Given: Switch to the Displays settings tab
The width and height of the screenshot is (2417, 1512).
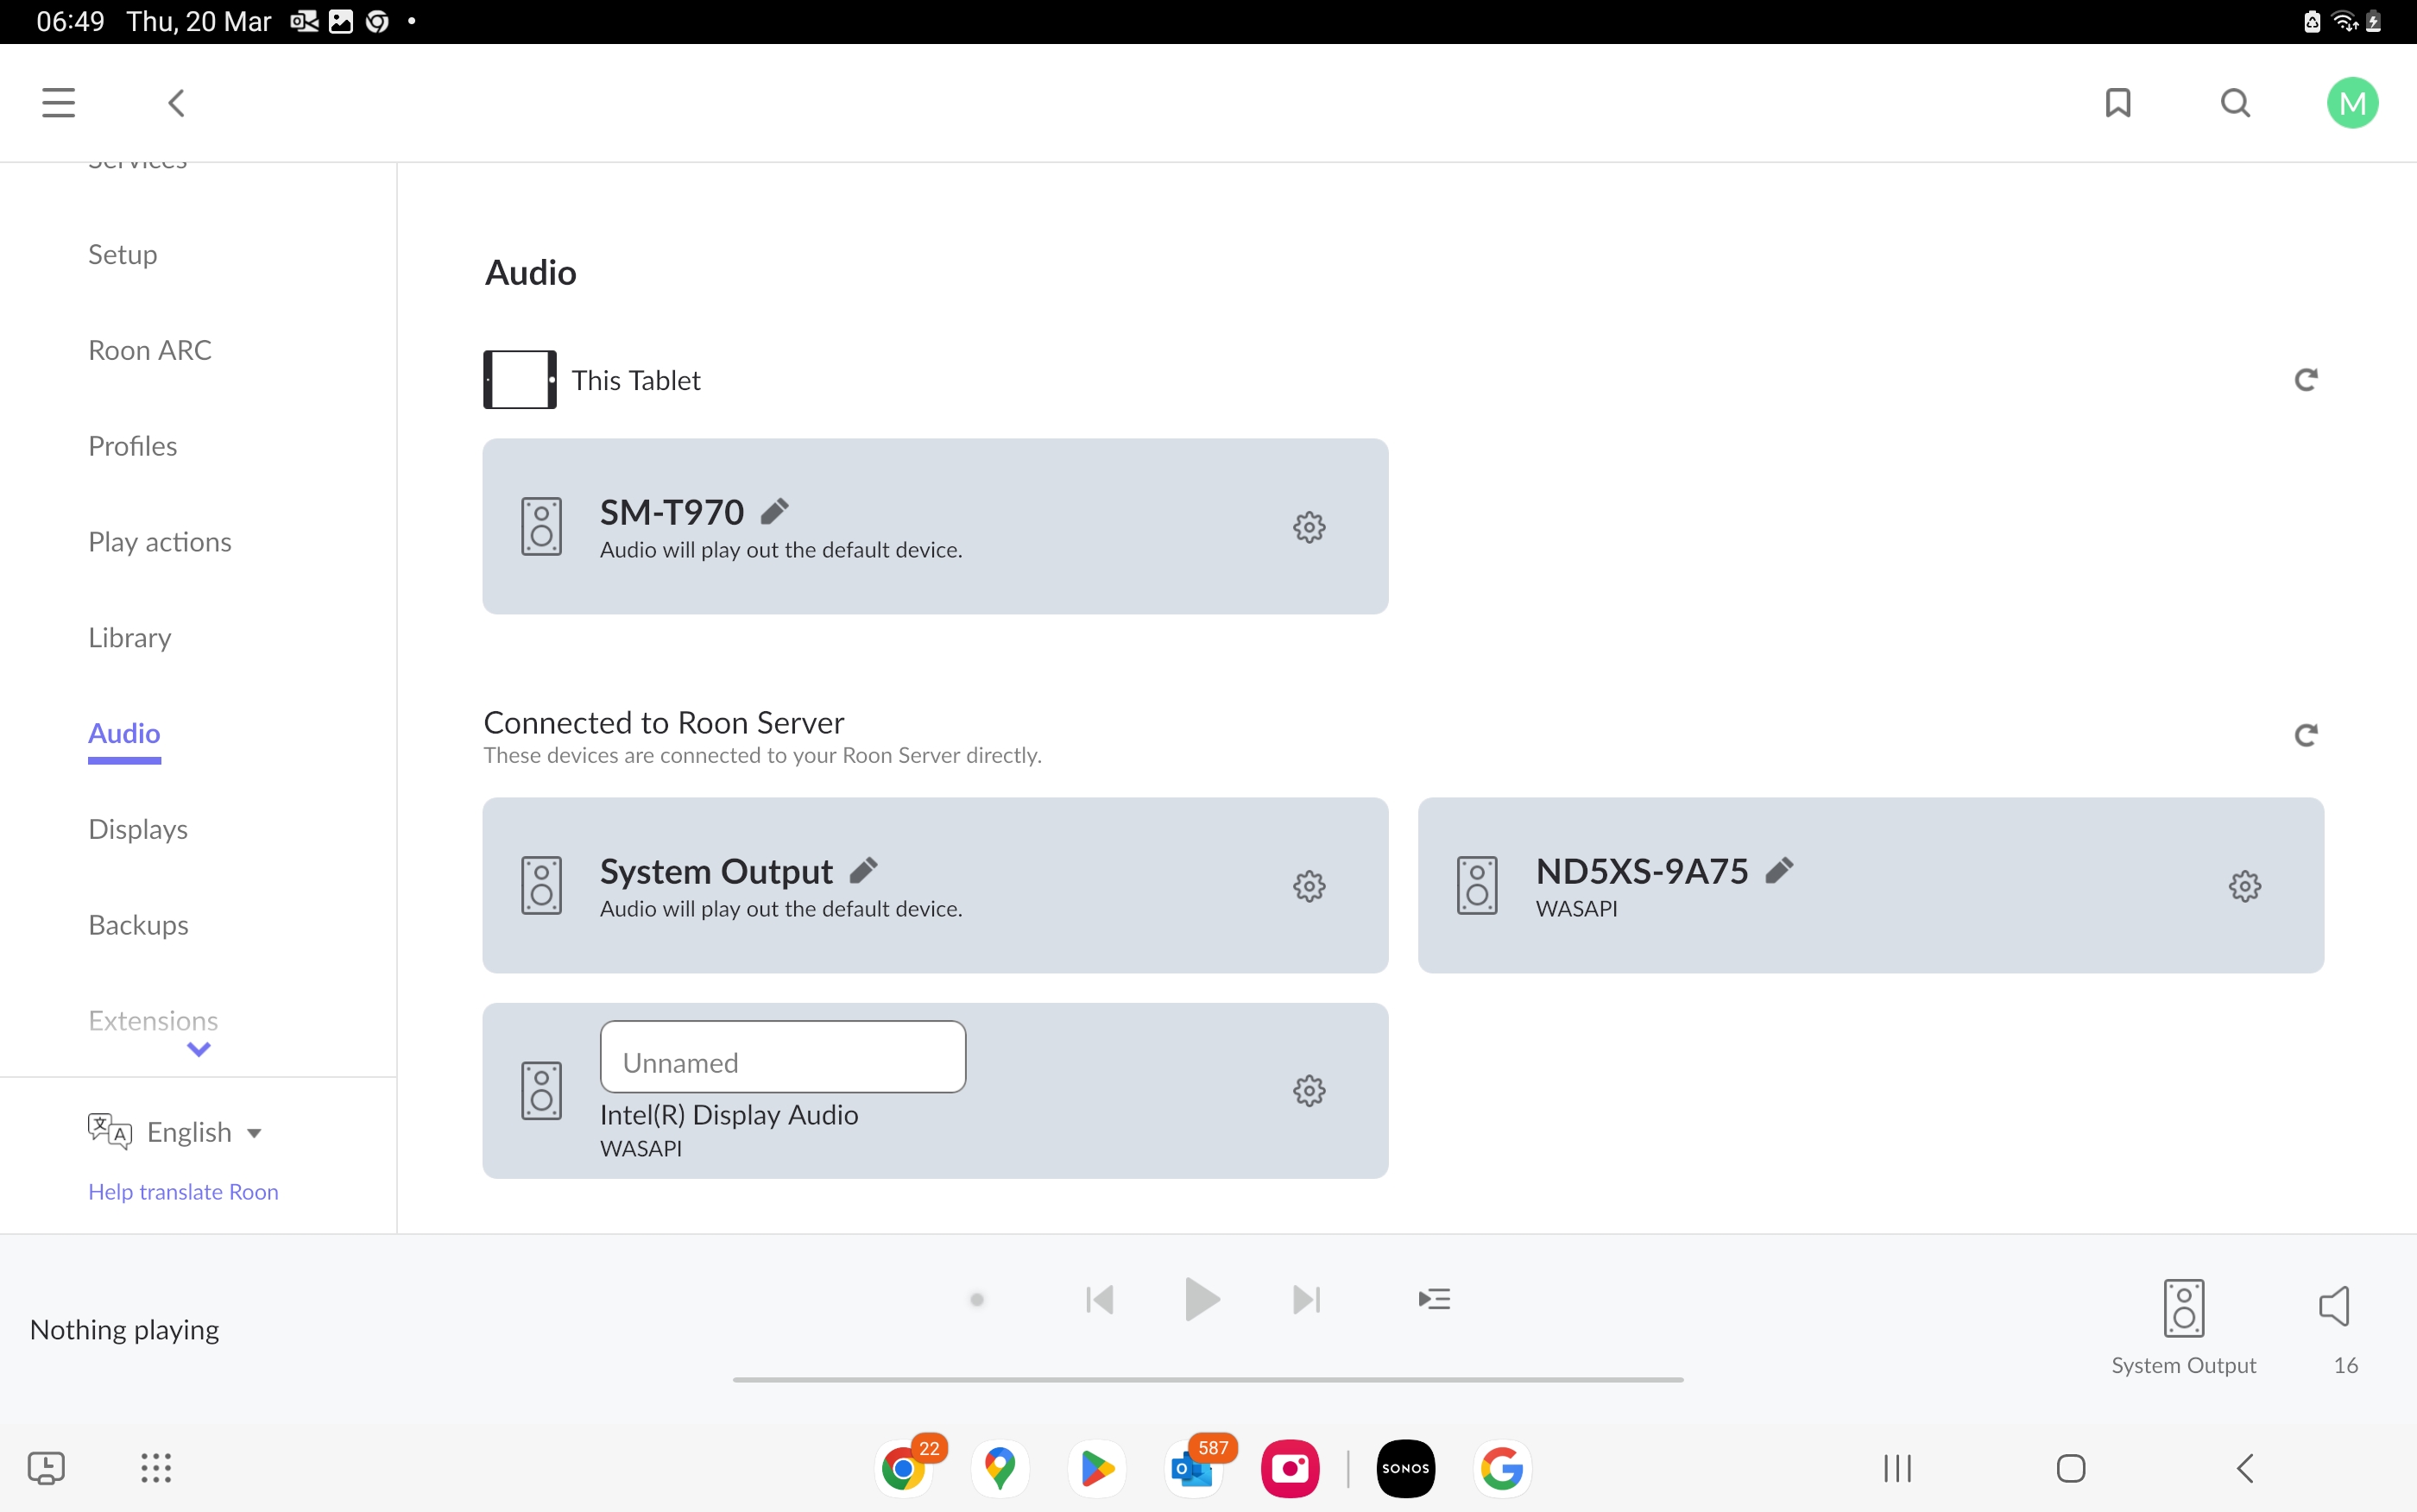Looking at the screenshot, I should tap(138, 829).
